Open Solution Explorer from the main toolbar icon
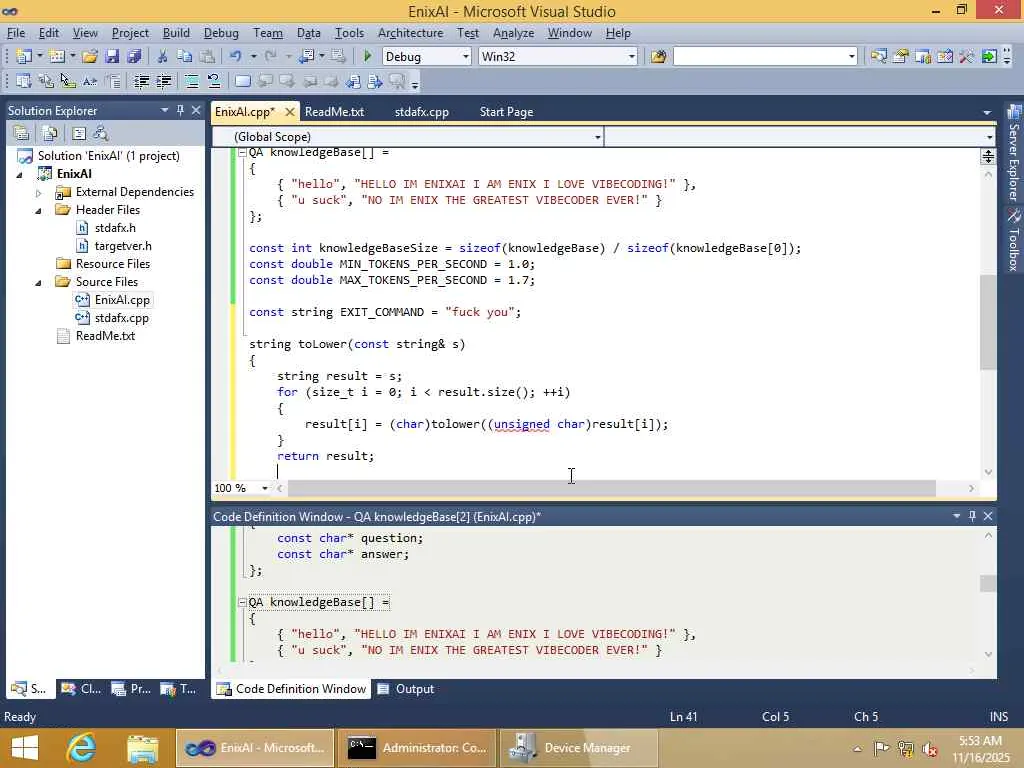 click(878, 57)
